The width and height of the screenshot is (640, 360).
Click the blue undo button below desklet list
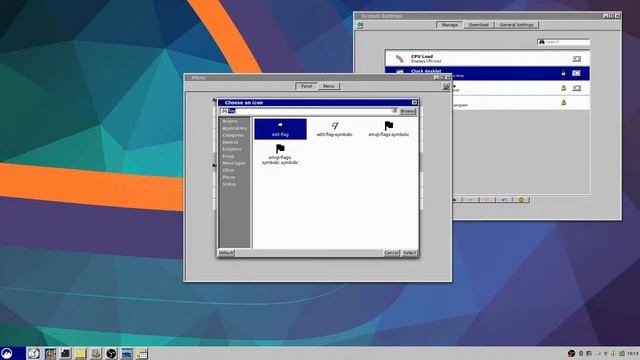tap(504, 200)
